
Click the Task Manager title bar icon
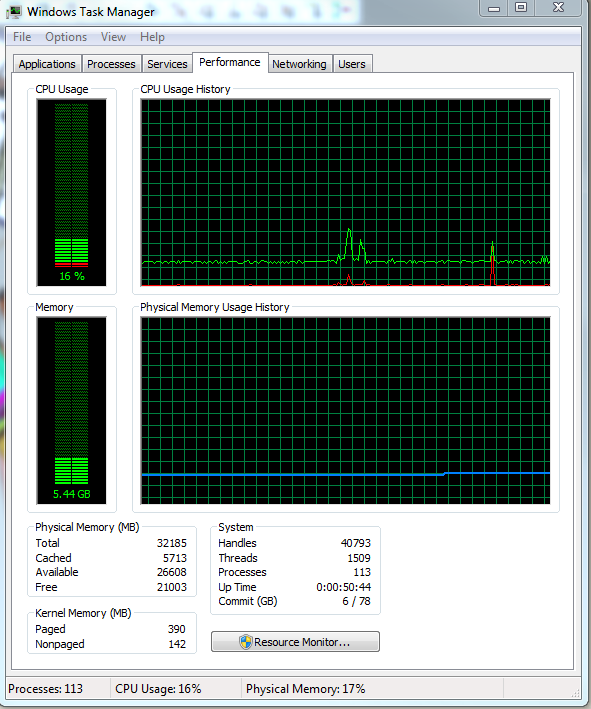point(14,11)
